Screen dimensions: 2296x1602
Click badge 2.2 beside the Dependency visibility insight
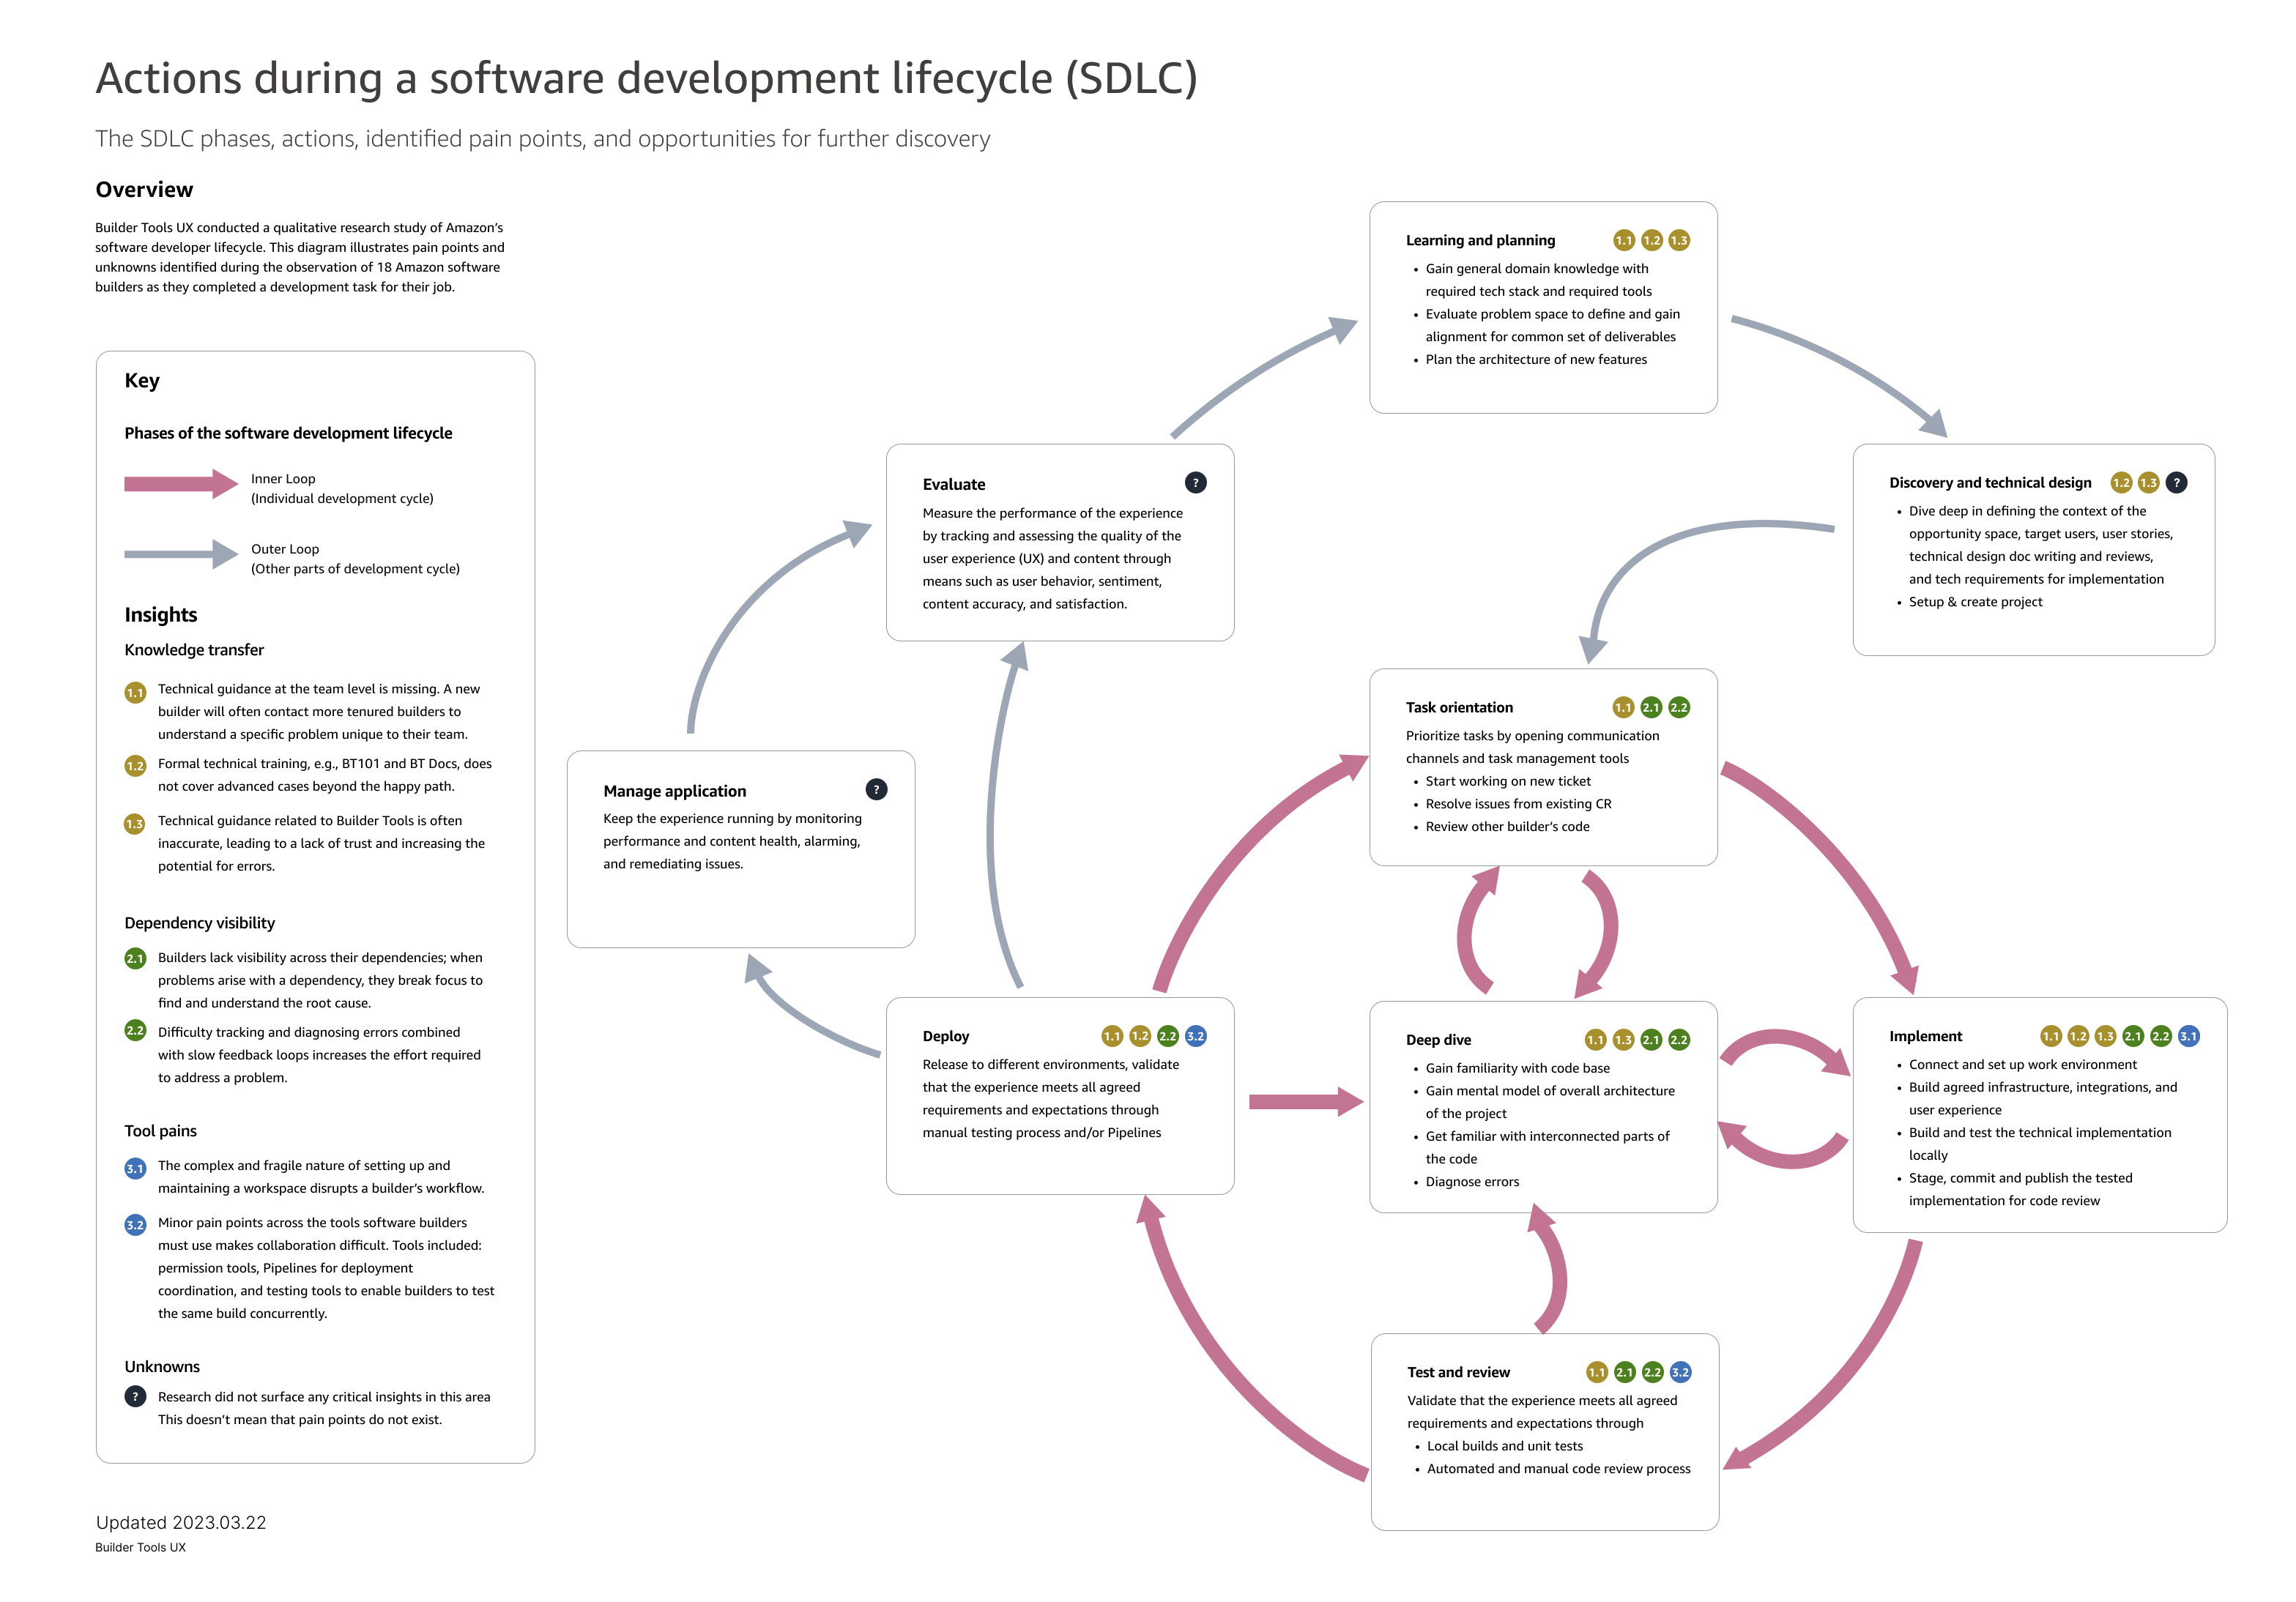coord(136,1031)
